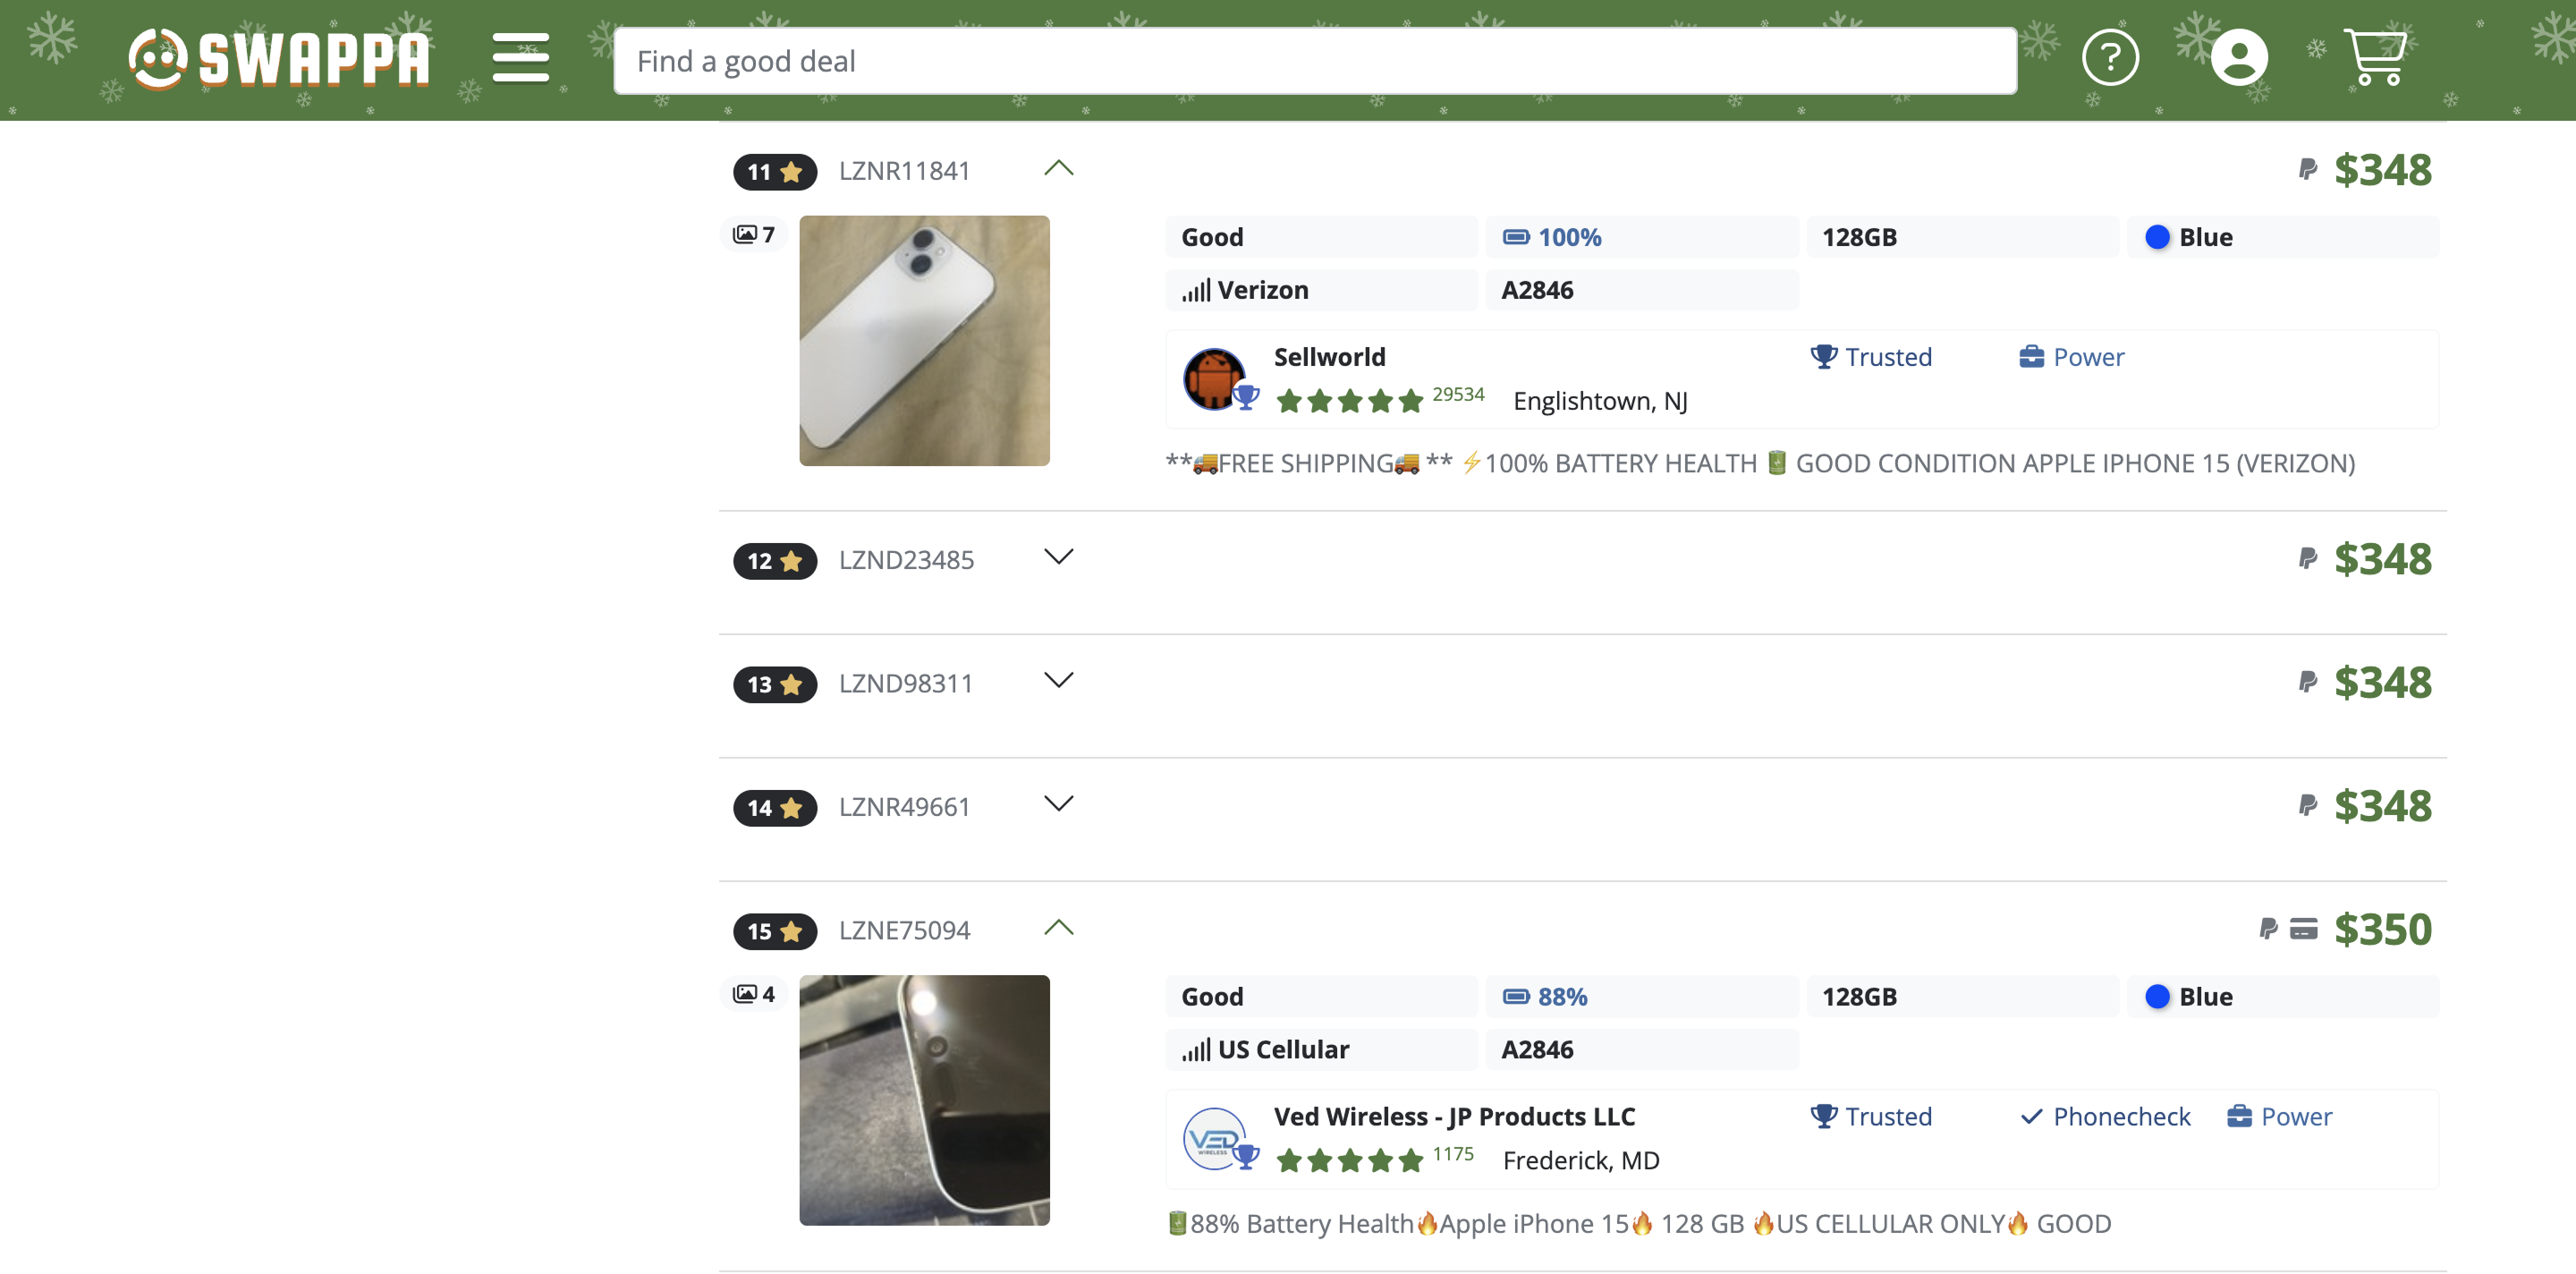2576x1274 pixels.
Task: Open the user account icon
Action: (x=2238, y=58)
